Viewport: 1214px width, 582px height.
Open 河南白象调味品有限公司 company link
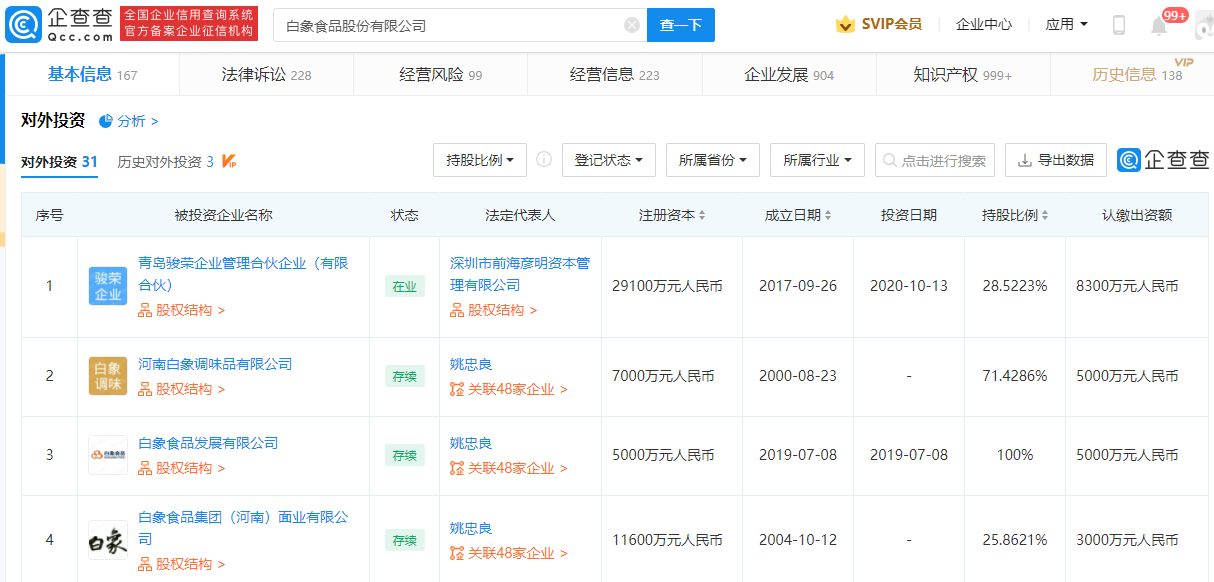[215, 364]
